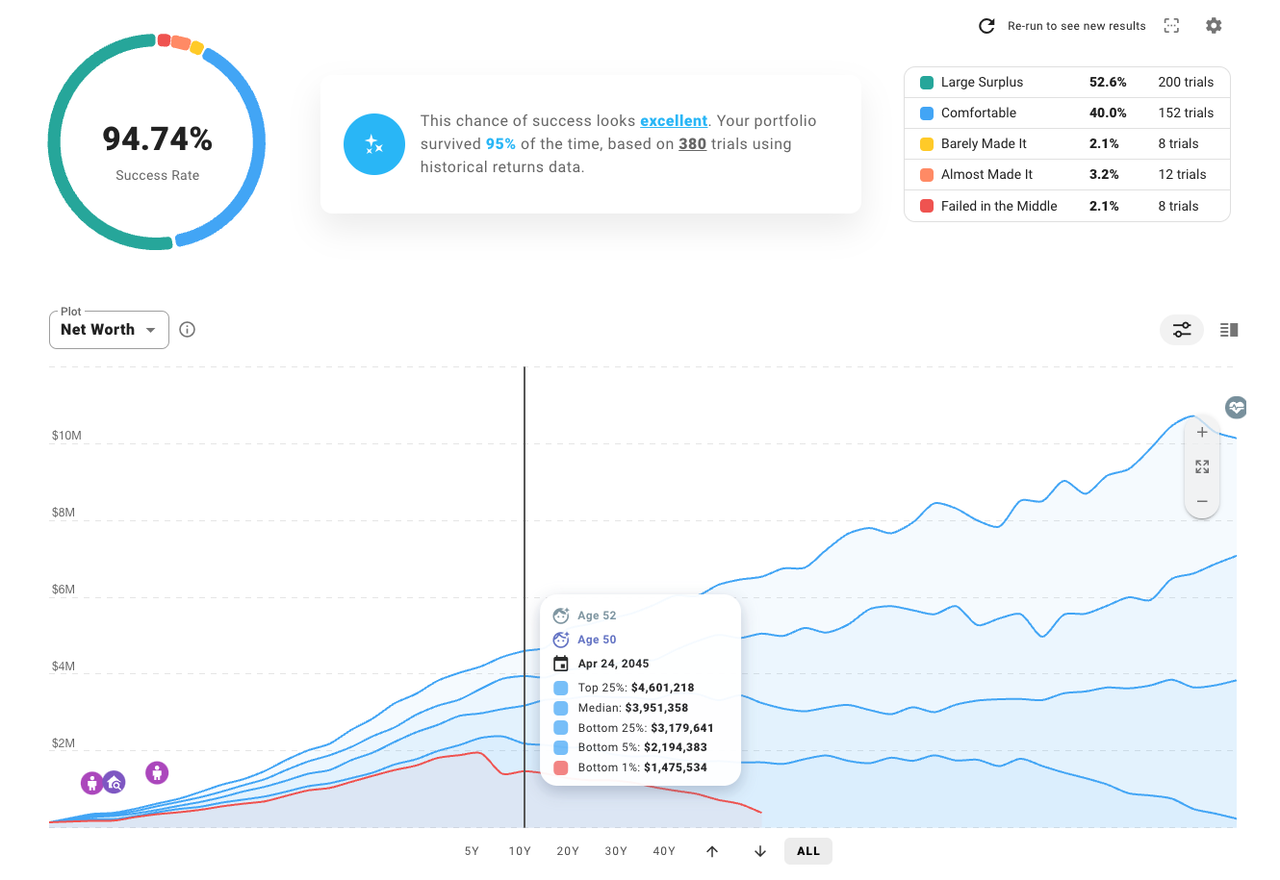The image size is (1280, 880).
Task: Open the Net Worth plot dropdown
Action: coord(108,329)
